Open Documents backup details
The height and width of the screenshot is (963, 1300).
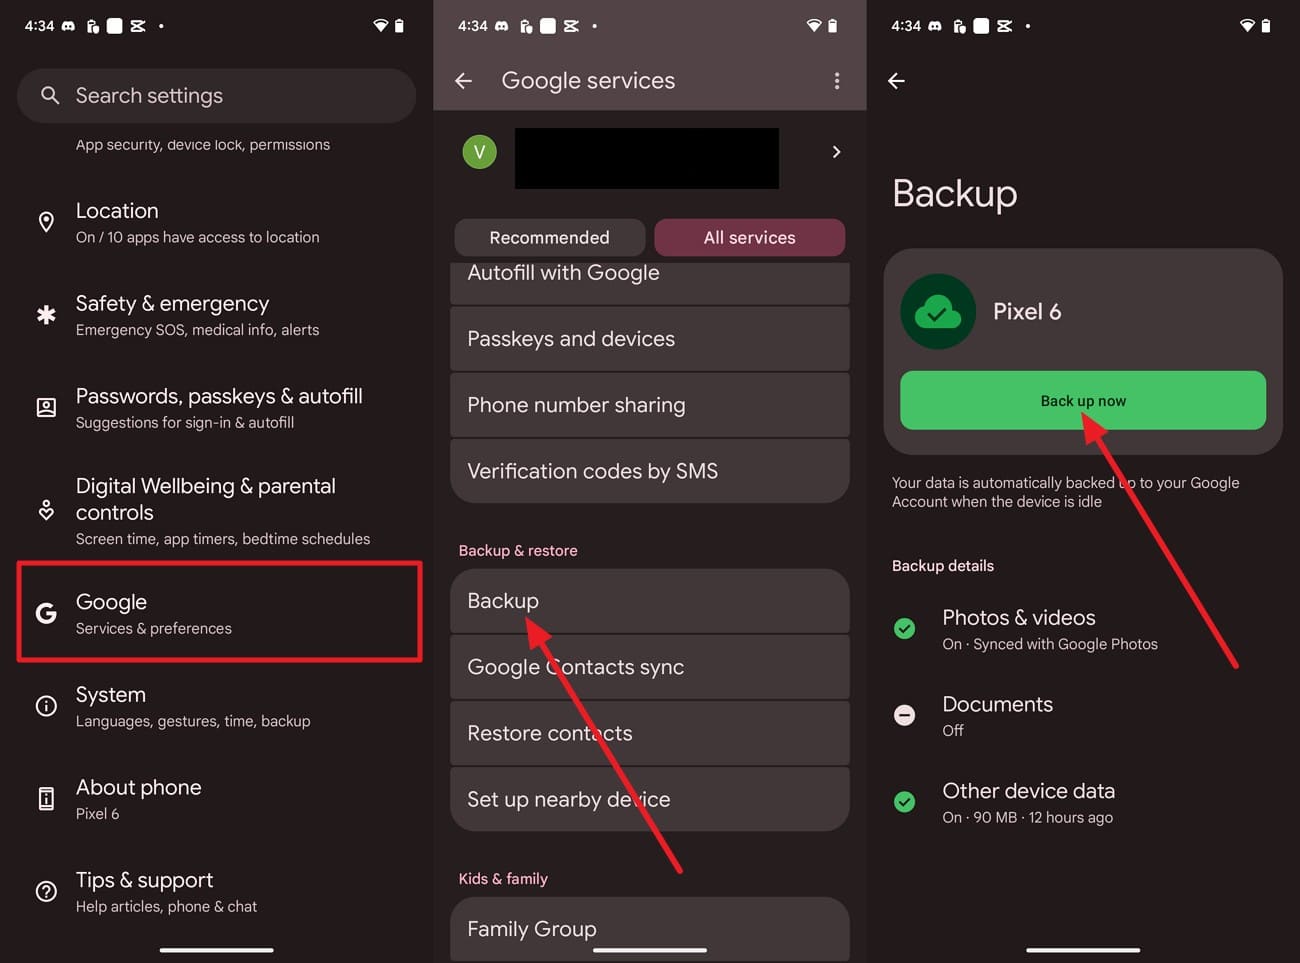pos(1083,716)
